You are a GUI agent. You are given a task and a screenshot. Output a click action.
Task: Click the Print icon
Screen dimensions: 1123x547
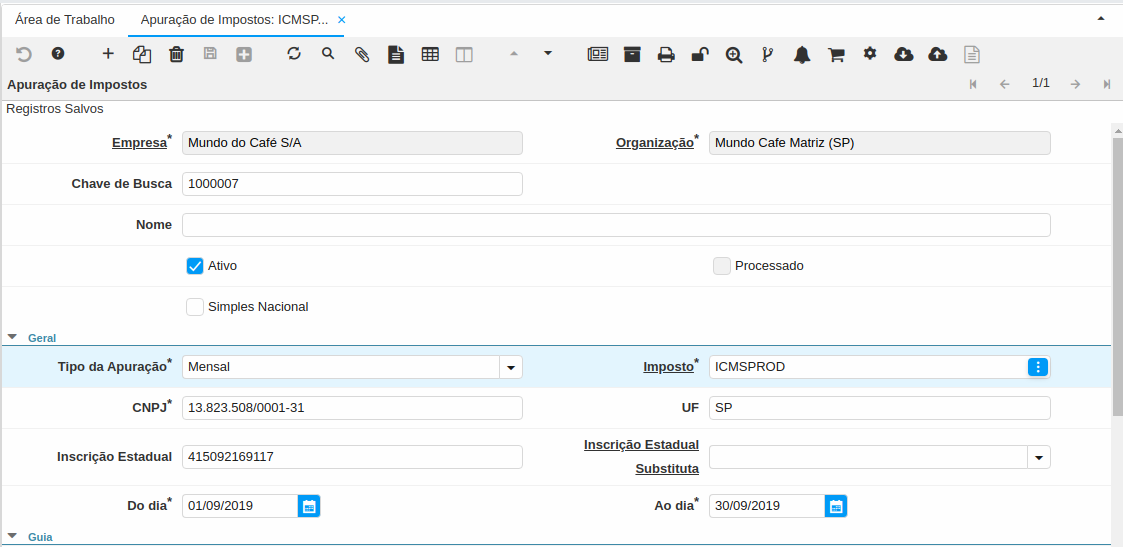pos(666,54)
